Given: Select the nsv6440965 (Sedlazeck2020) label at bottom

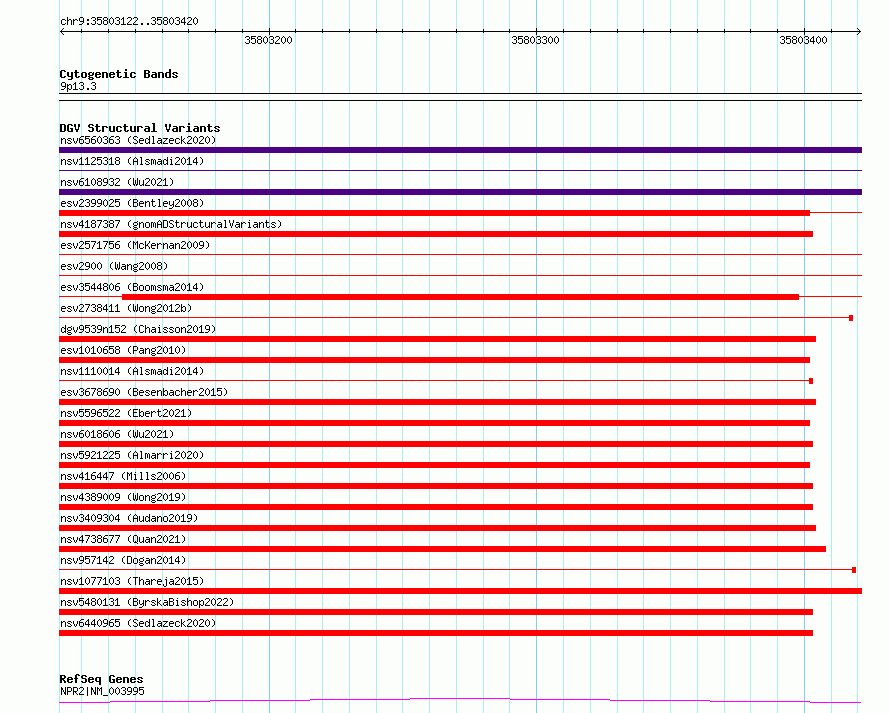Looking at the screenshot, I should [138, 623].
